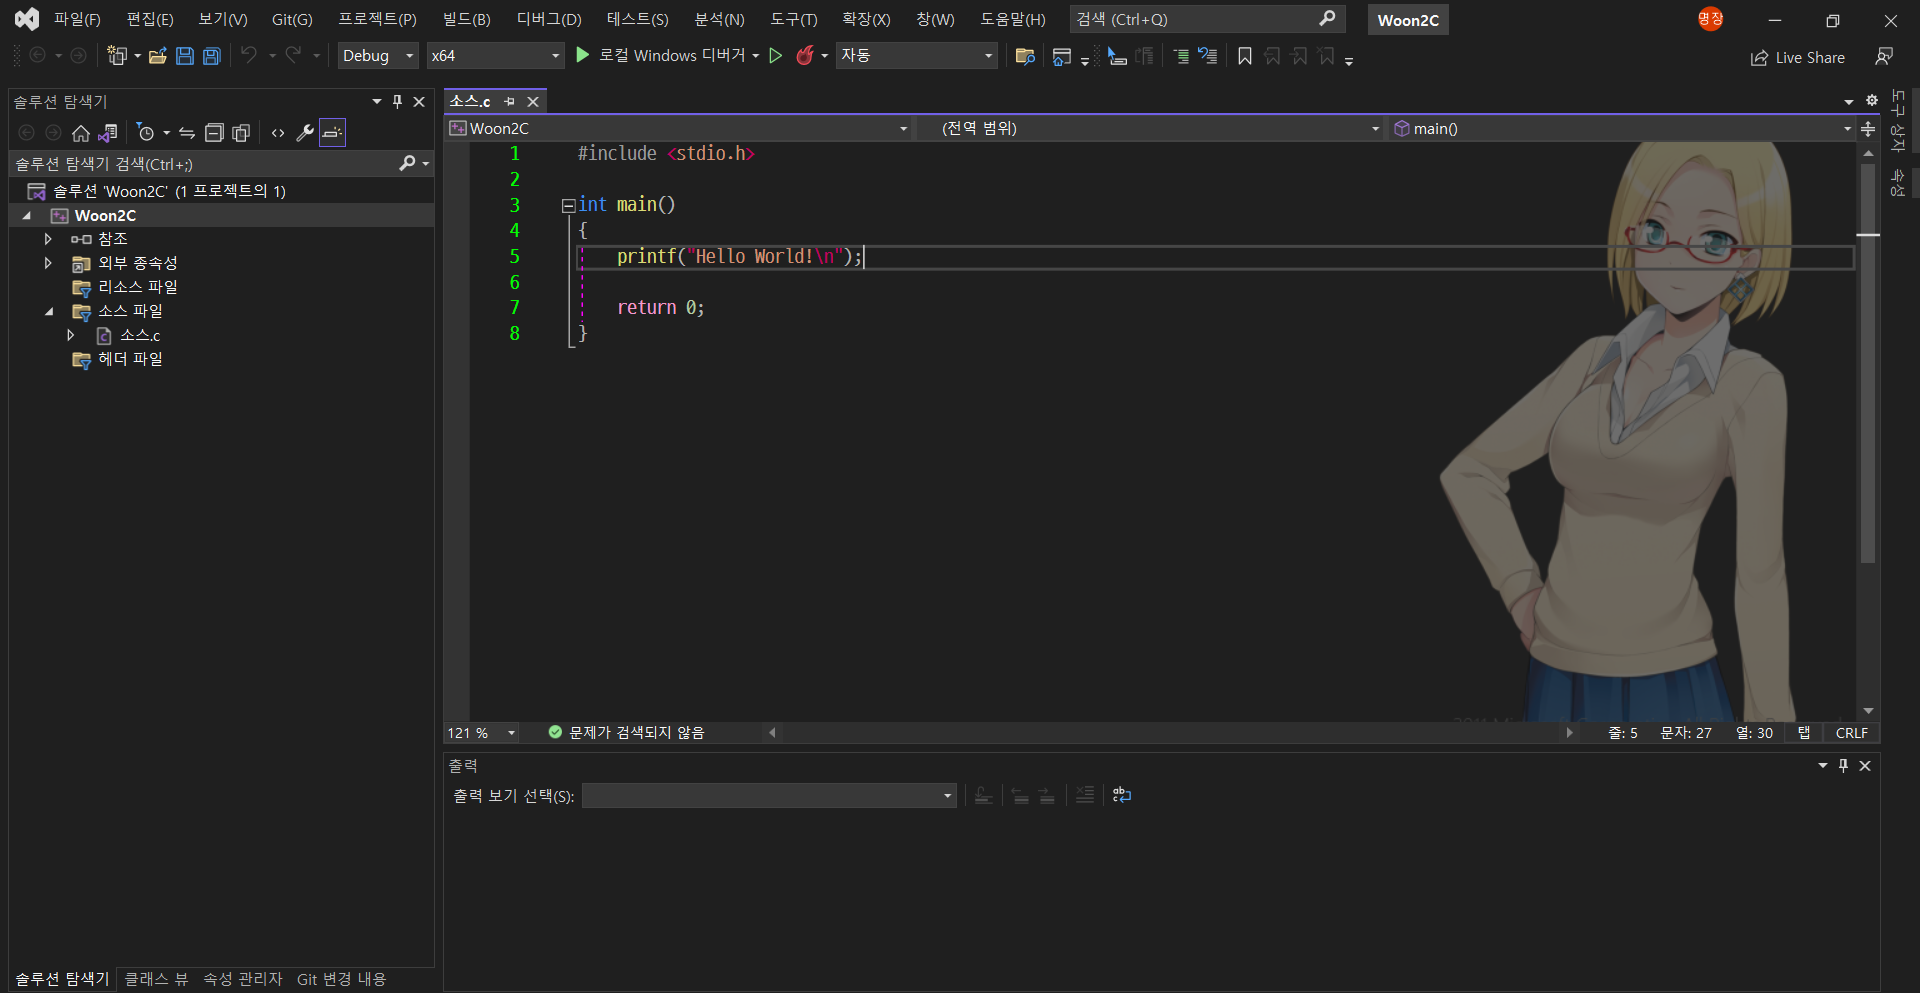Open the main() member dropdown
Screen dimensions: 1920x993
point(1622,128)
